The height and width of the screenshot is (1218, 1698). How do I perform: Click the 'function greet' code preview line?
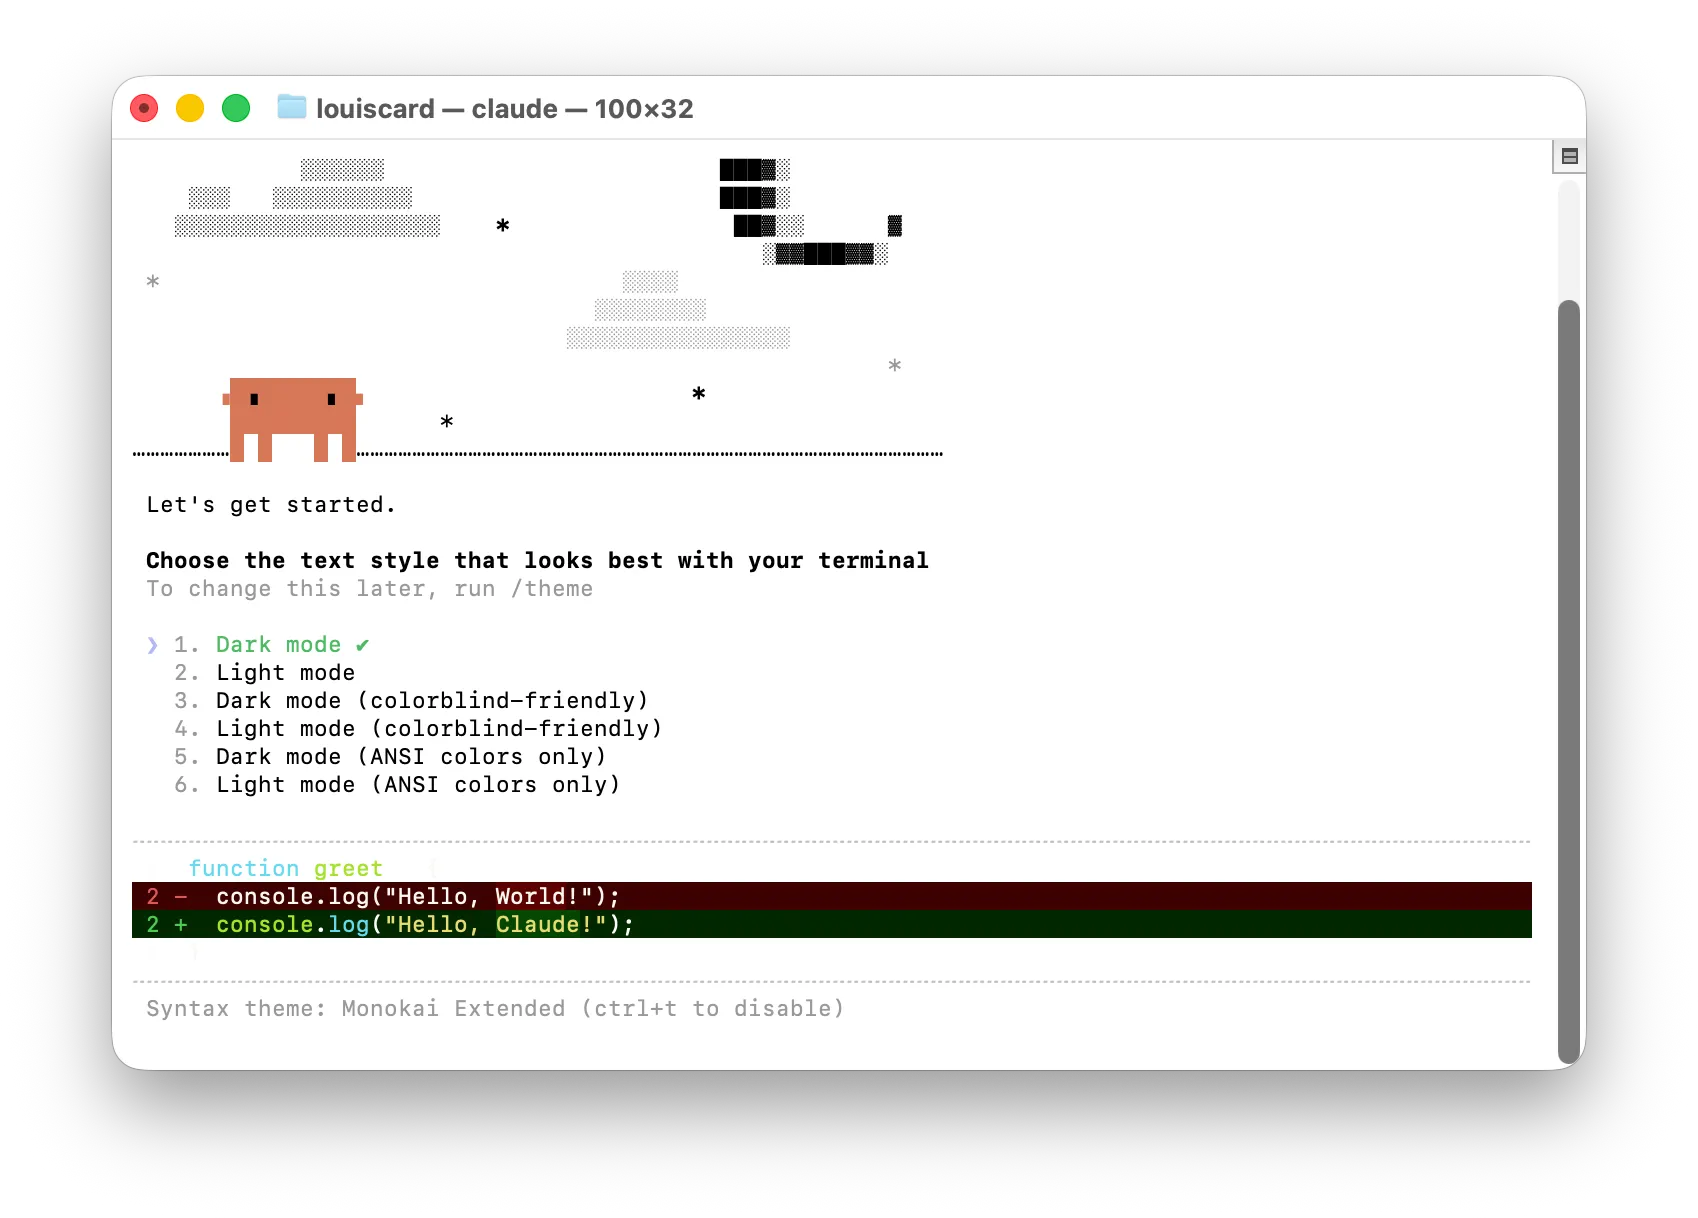pyautogui.click(x=286, y=868)
